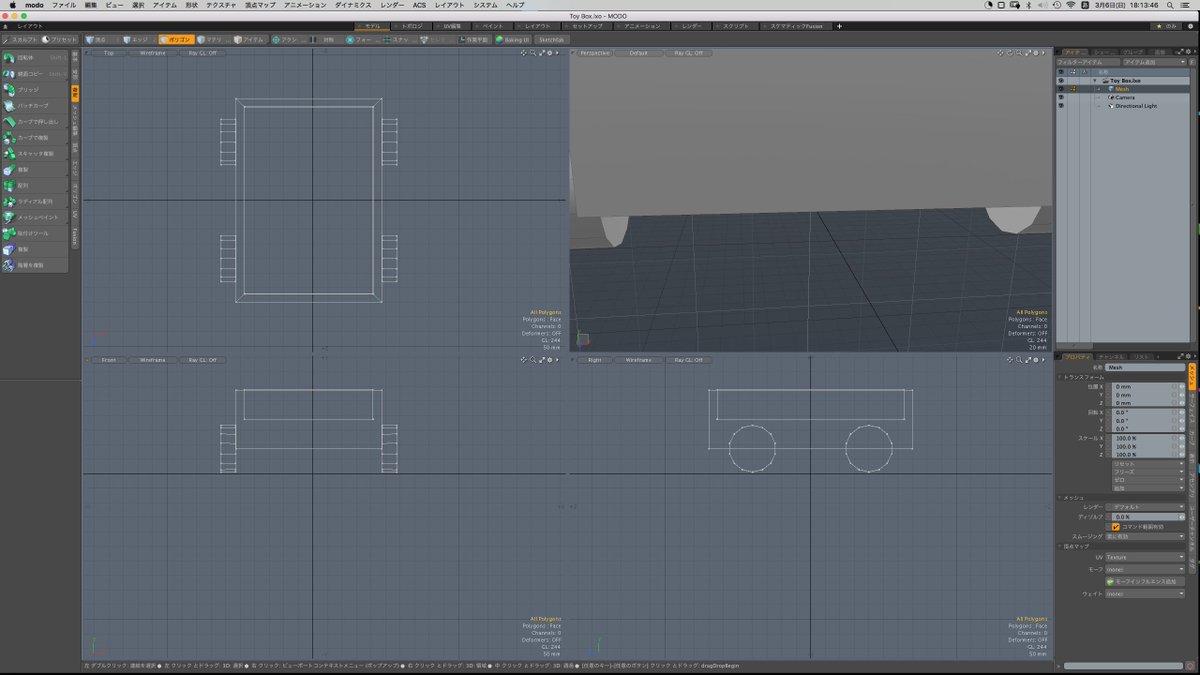Open the テクスチャ menu

tap(221, 5)
